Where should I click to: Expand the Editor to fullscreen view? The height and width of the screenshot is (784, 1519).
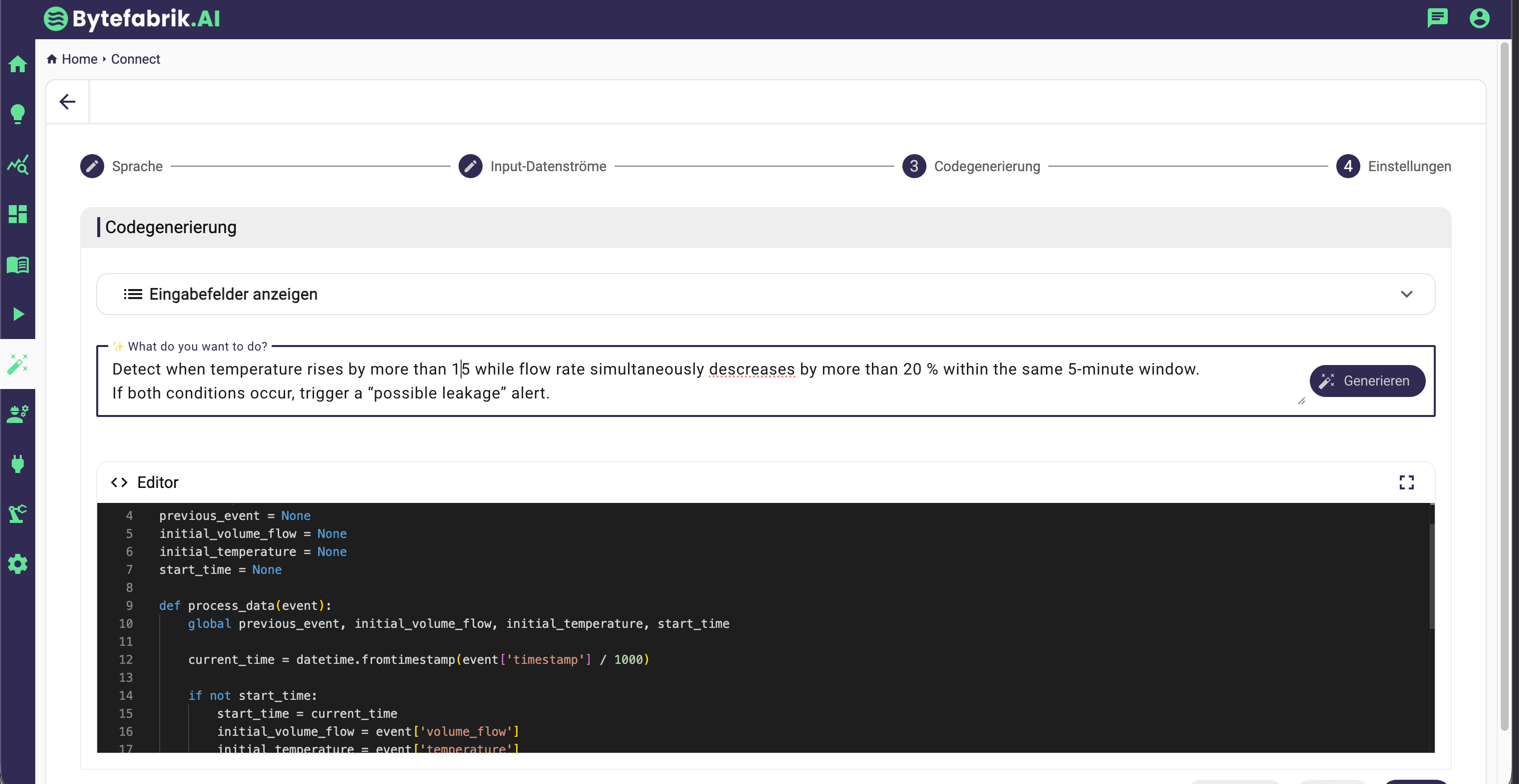(x=1407, y=482)
